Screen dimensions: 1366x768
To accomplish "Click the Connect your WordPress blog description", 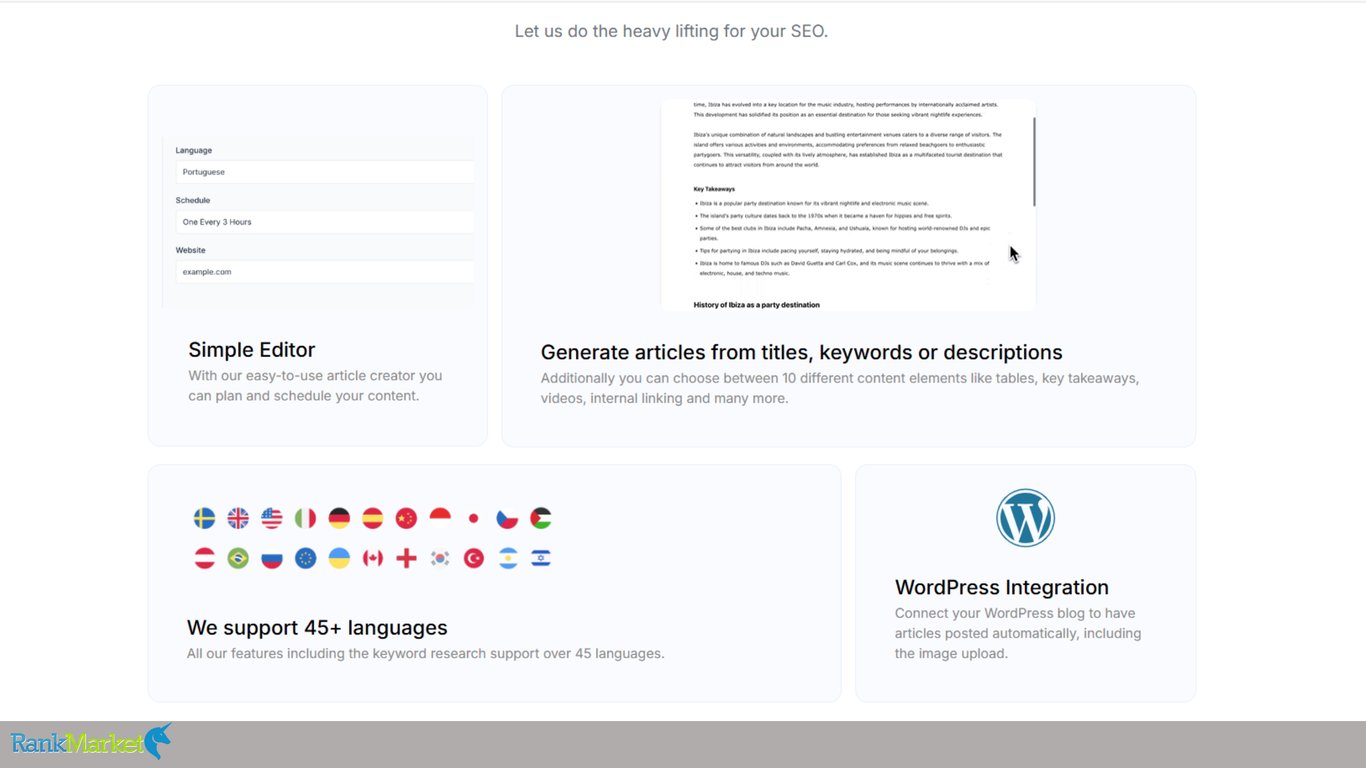I will (x=1018, y=633).
